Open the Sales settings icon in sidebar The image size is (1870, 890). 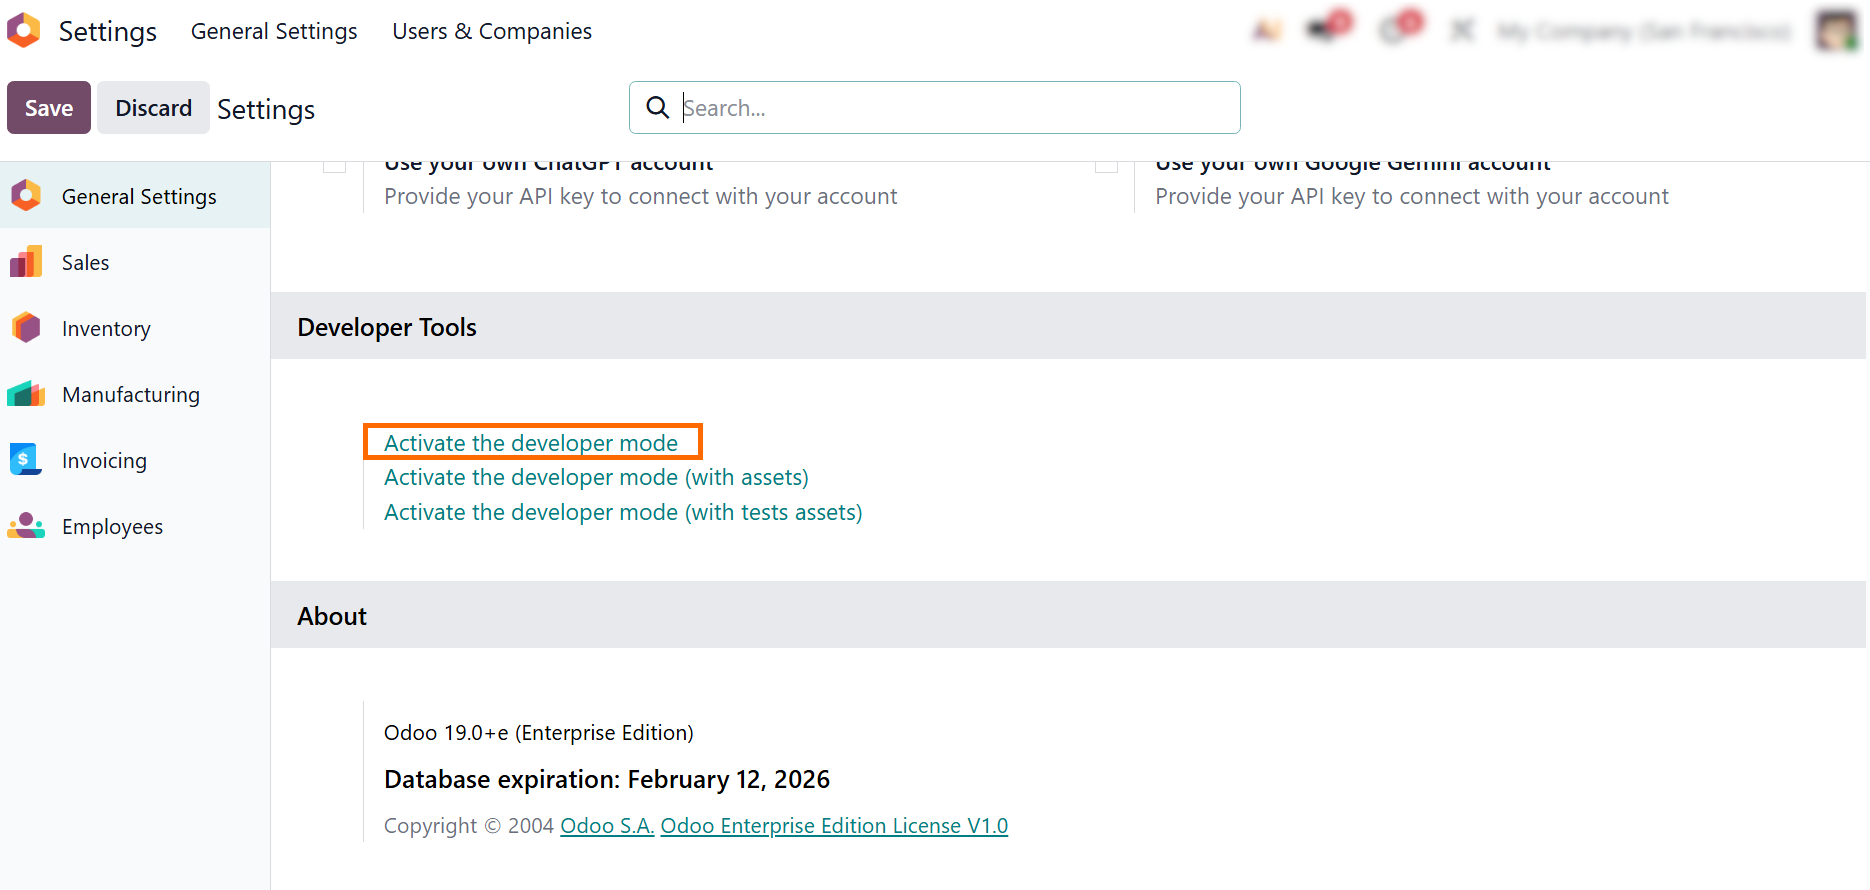[26, 263]
